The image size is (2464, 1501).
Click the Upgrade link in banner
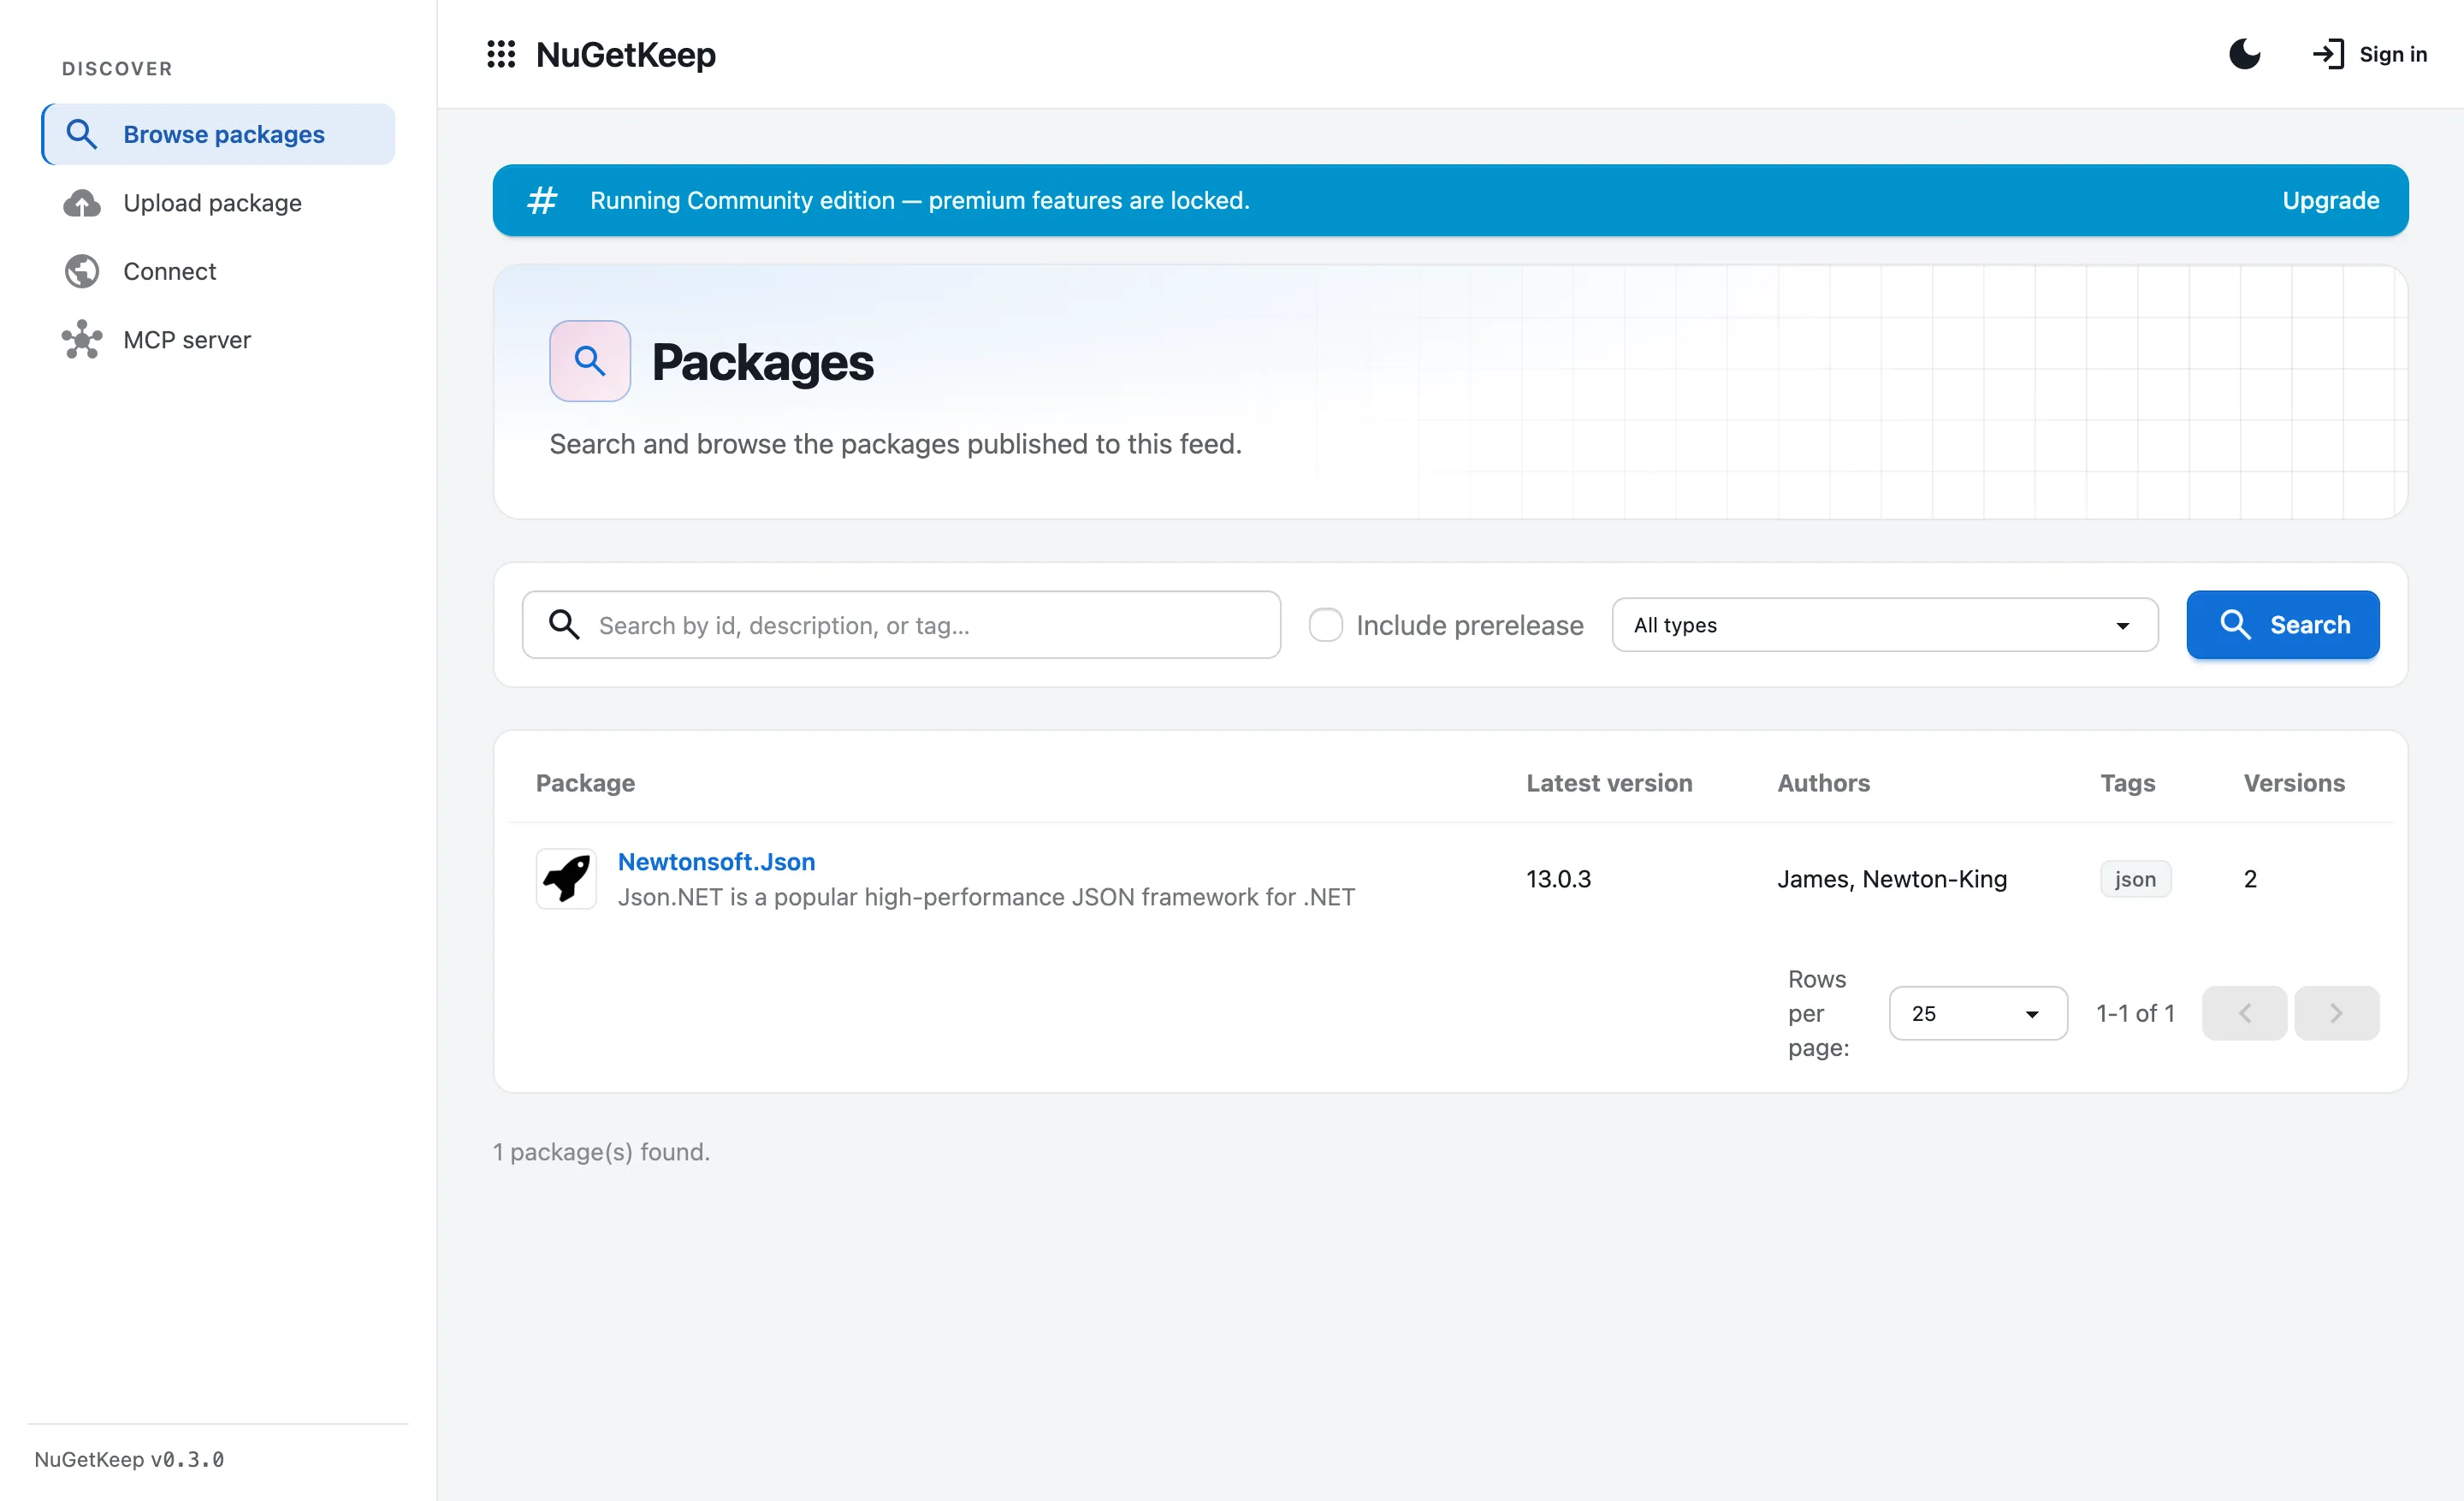coord(2330,200)
